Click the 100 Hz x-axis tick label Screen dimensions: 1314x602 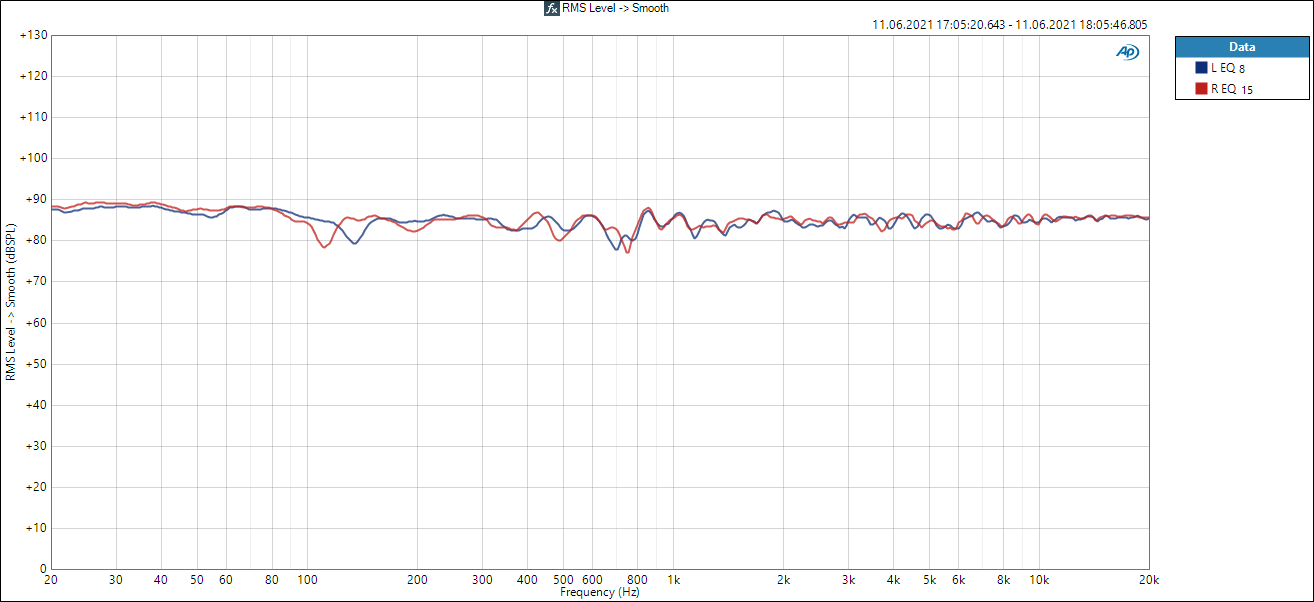(307, 580)
